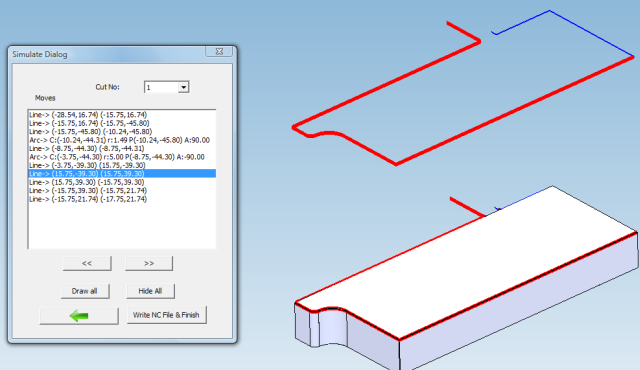Step to previous move with << button
Viewport: 640px width, 370px height.
click(x=87, y=264)
